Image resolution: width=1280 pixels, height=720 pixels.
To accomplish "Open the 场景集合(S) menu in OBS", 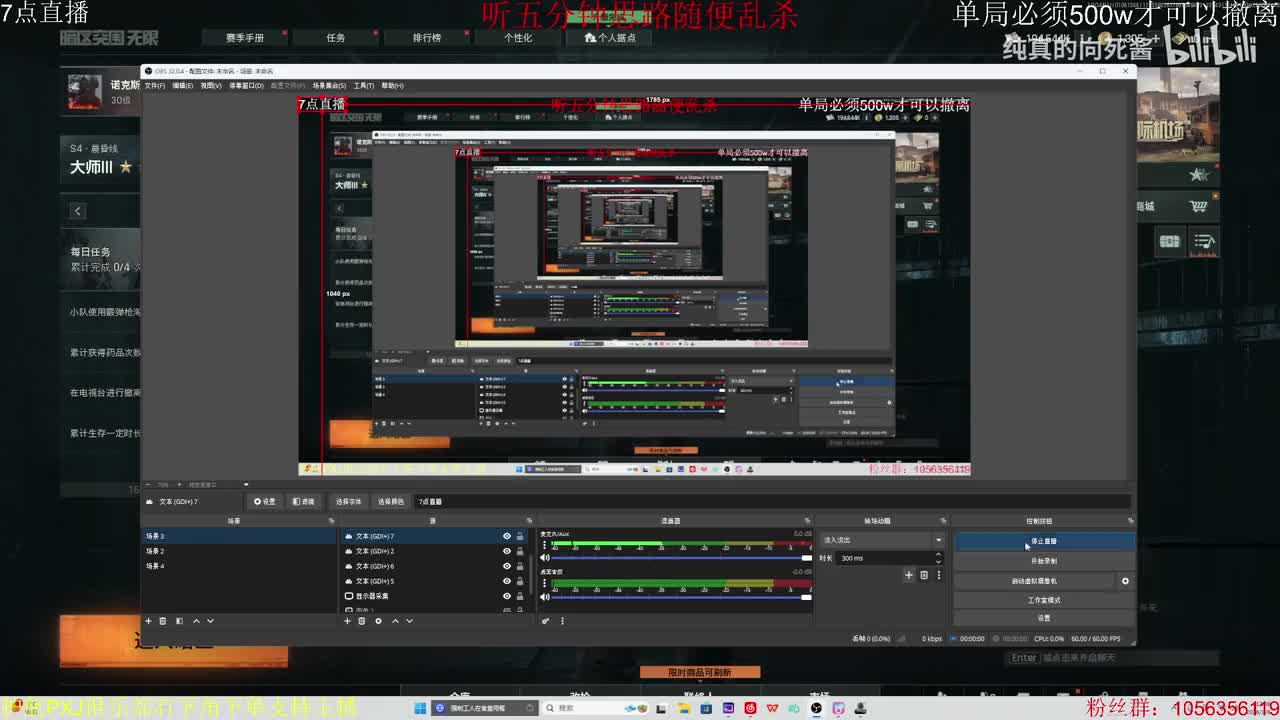I will [330, 86].
